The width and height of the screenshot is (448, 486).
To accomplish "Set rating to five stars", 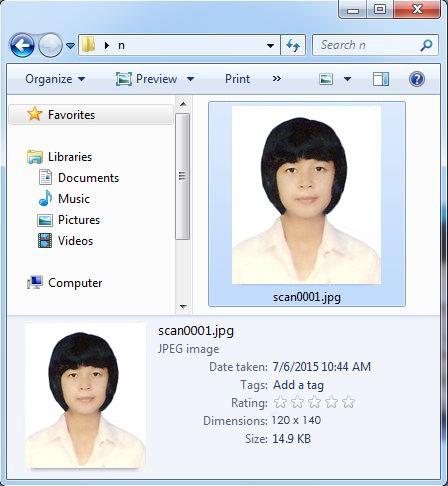I will pos(348,402).
